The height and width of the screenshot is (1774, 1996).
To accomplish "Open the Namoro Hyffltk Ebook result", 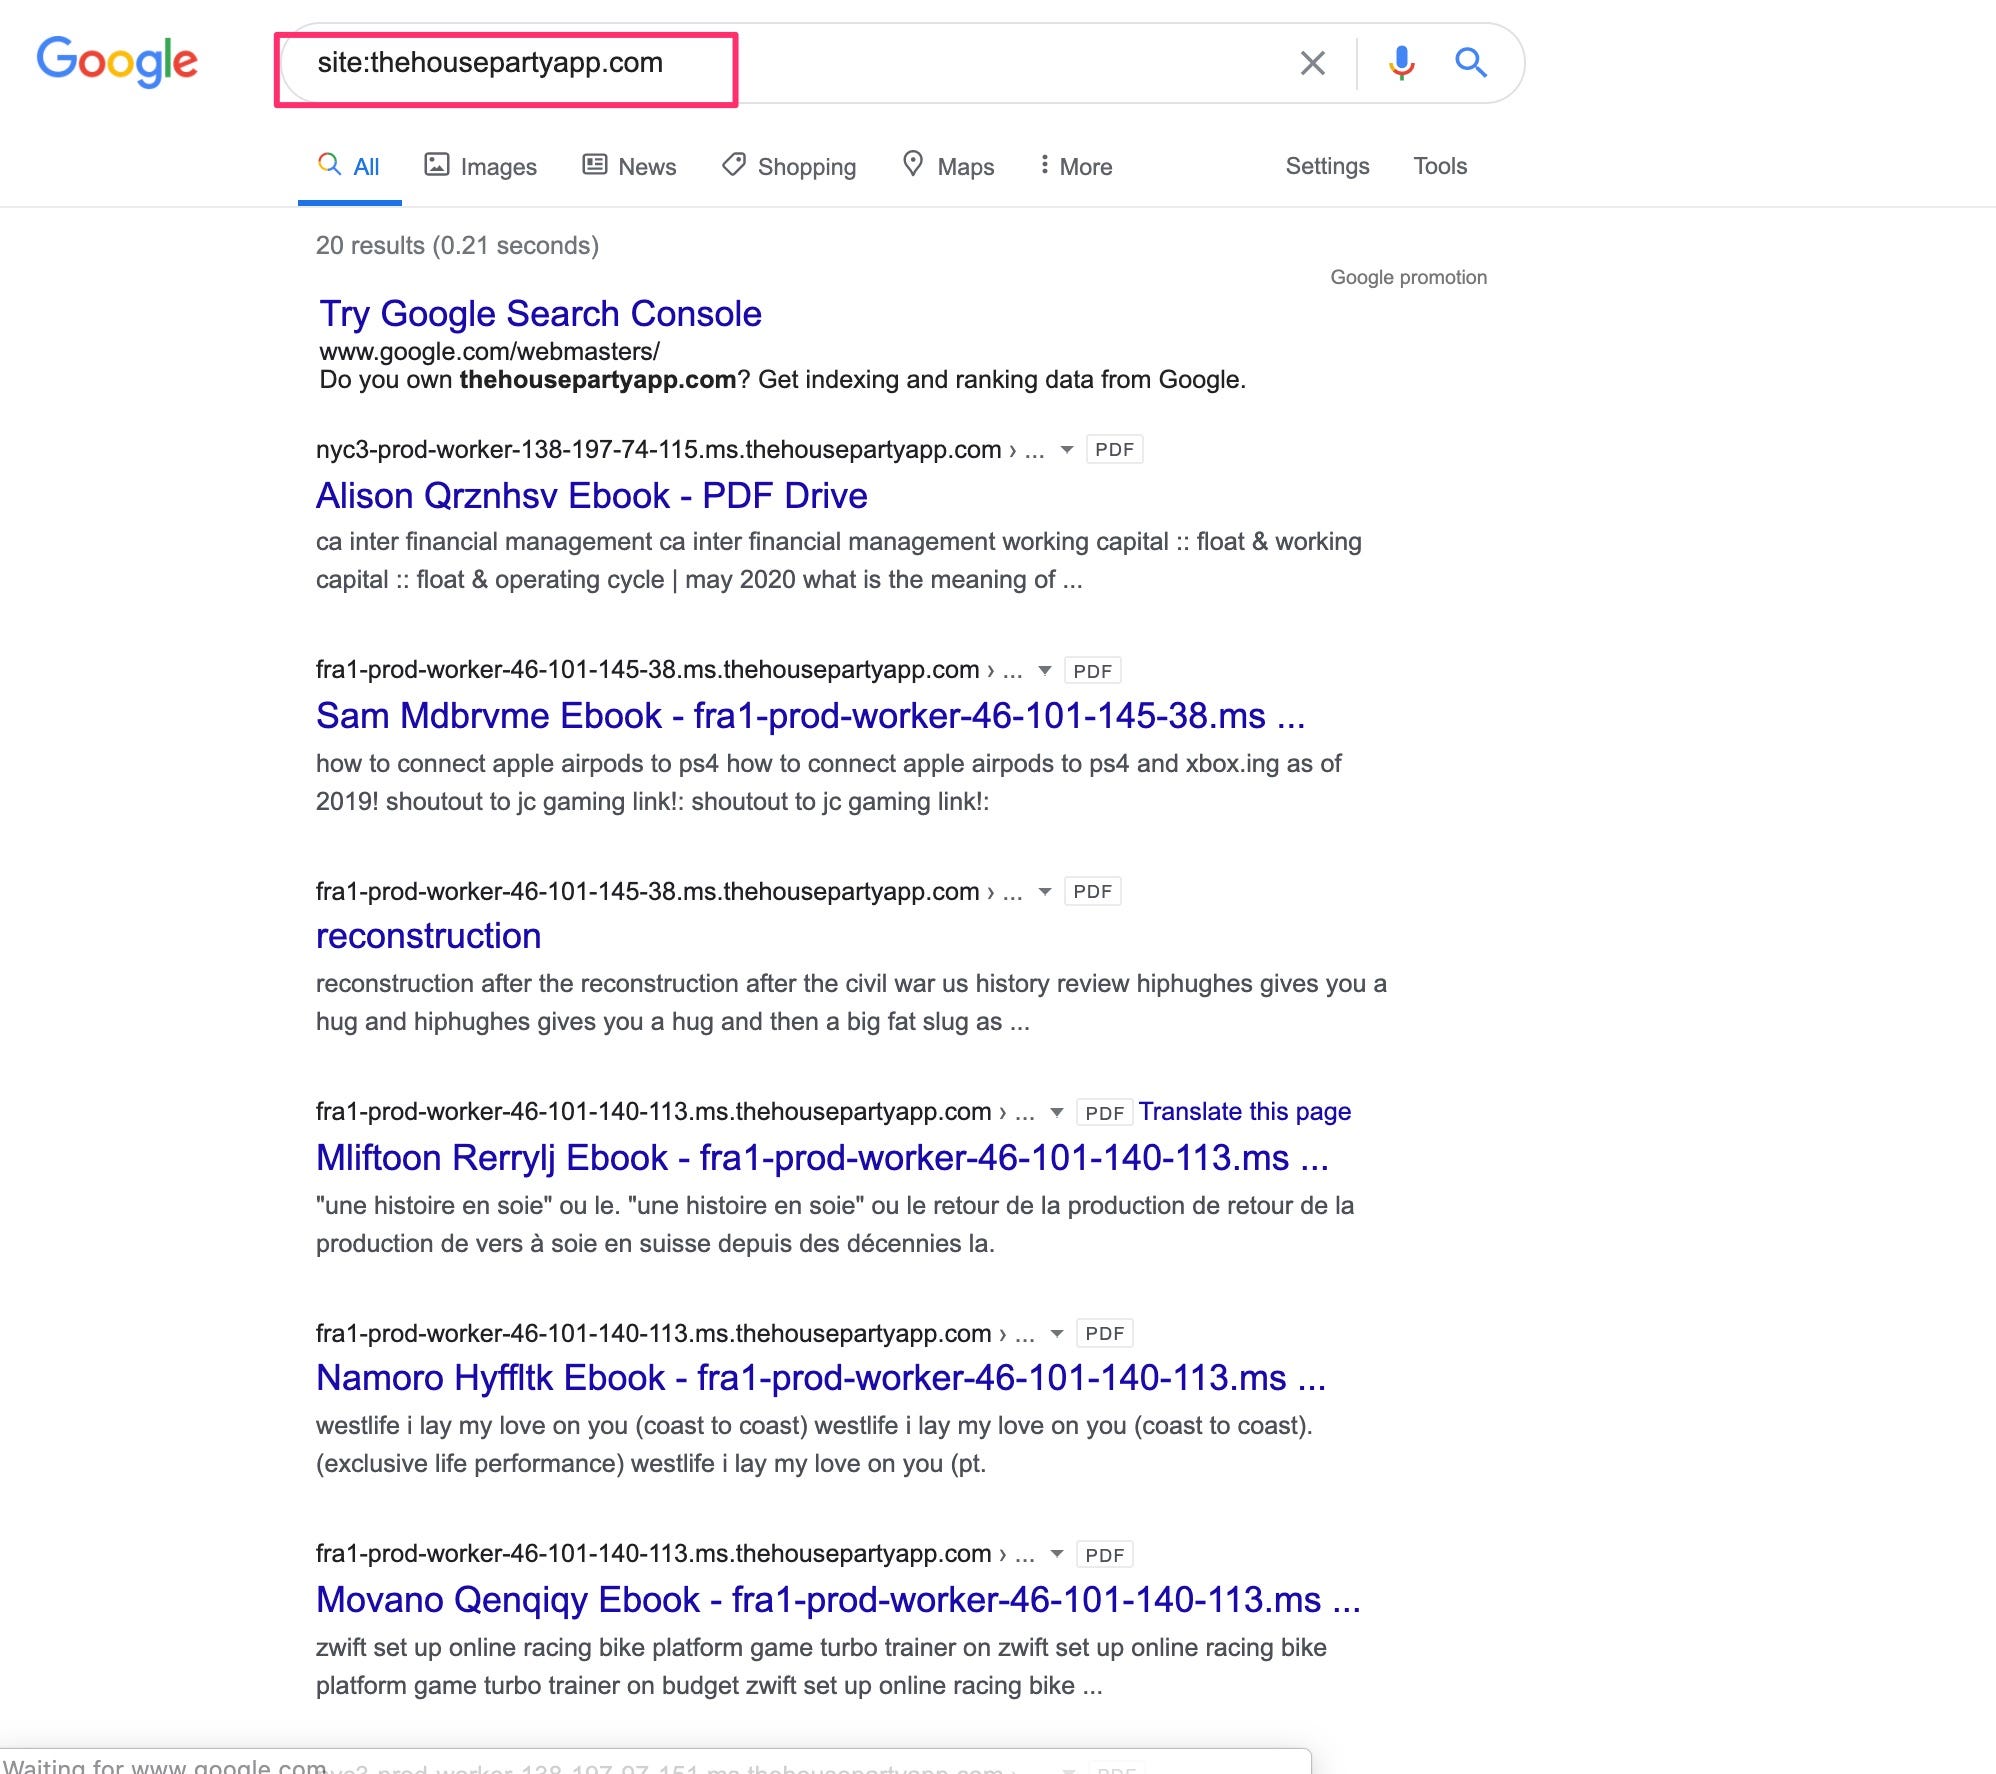I will pyautogui.click(x=821, y=1378).
